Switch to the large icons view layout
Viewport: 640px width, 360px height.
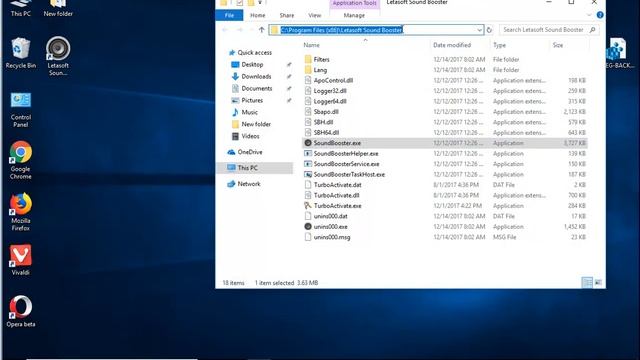(598, 282)
